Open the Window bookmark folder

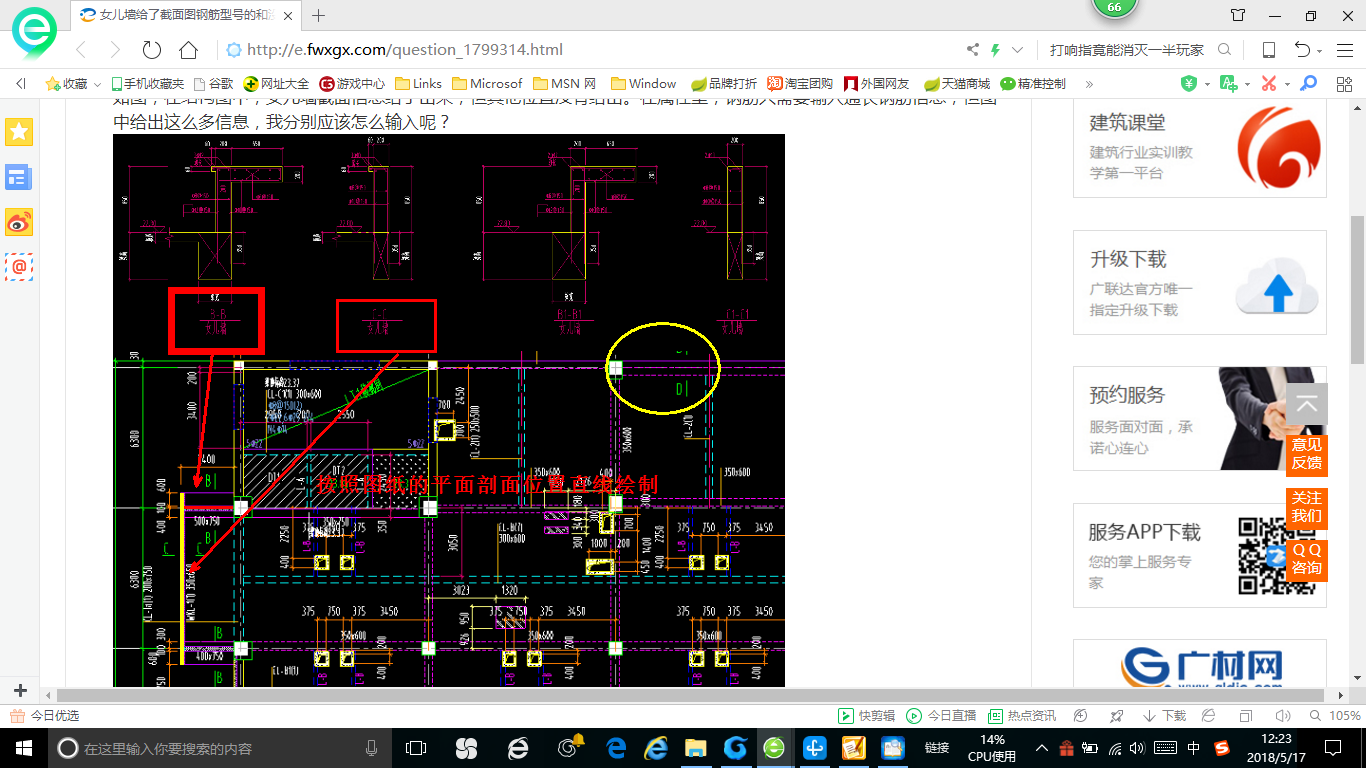click(644, 84)
